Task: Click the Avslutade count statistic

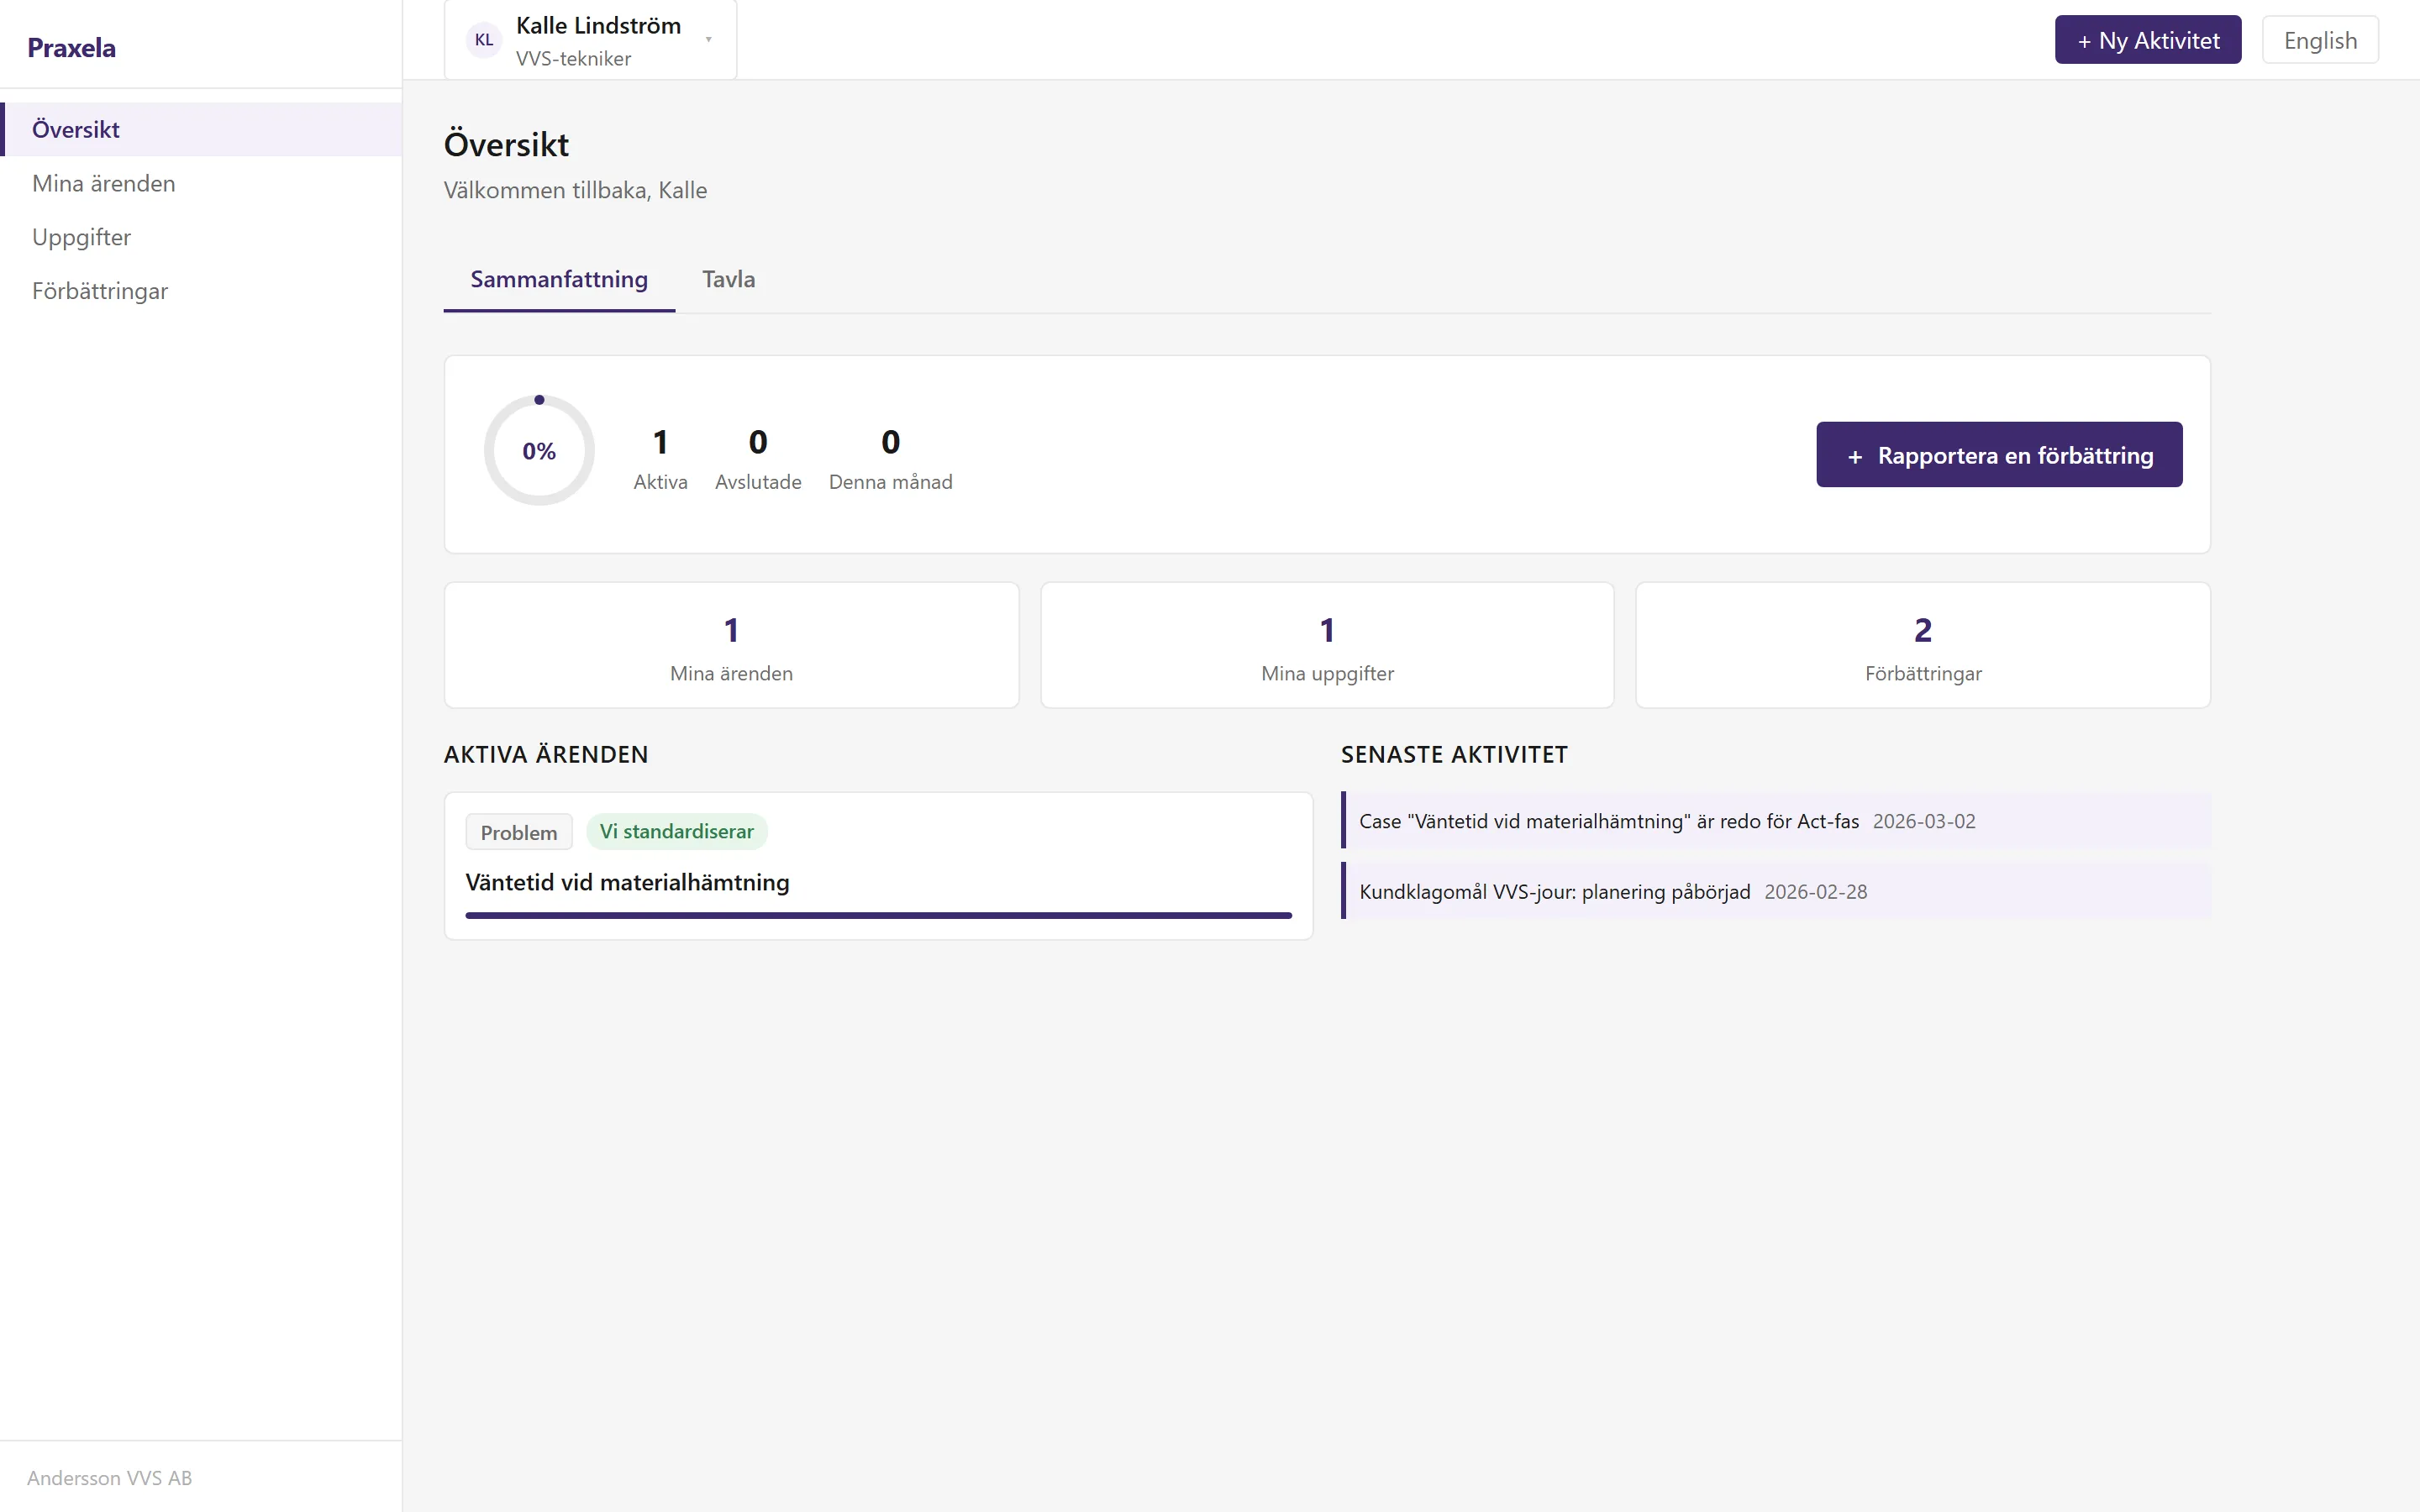Action: pyautogui.click(x=758, y=459)
